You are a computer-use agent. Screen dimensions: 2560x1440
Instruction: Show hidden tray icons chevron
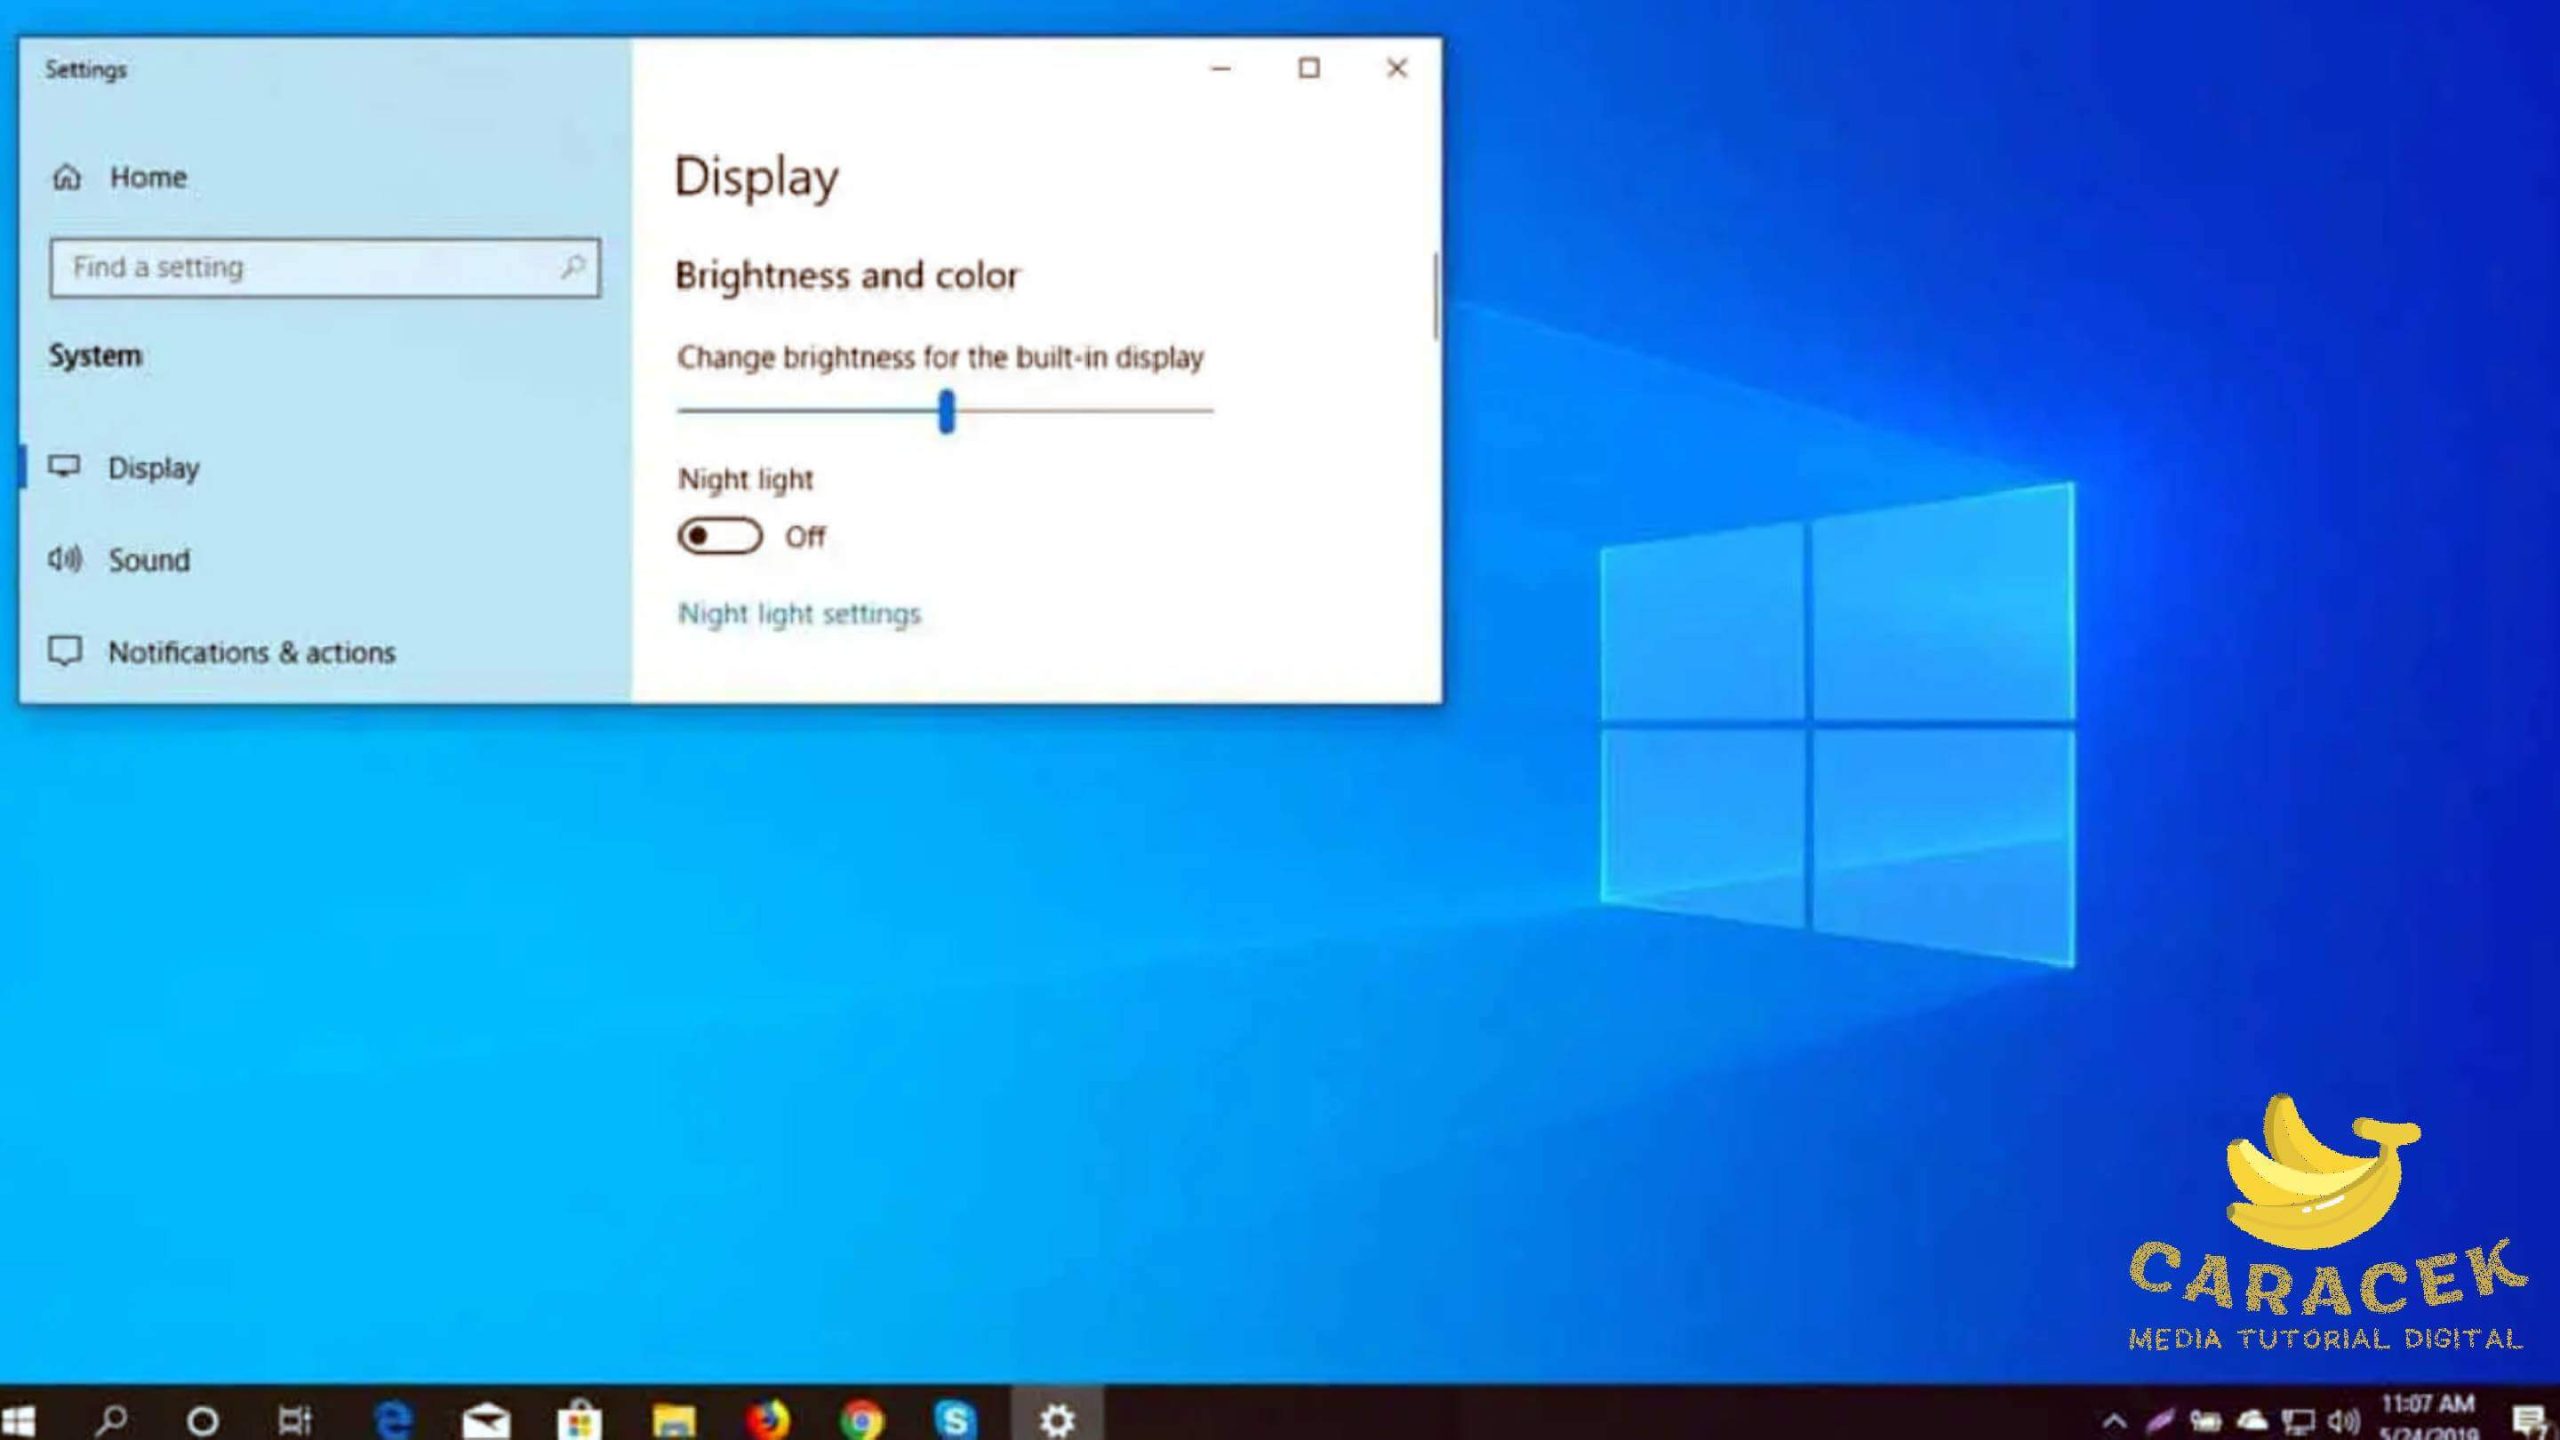click(x=2113, y=1421)
